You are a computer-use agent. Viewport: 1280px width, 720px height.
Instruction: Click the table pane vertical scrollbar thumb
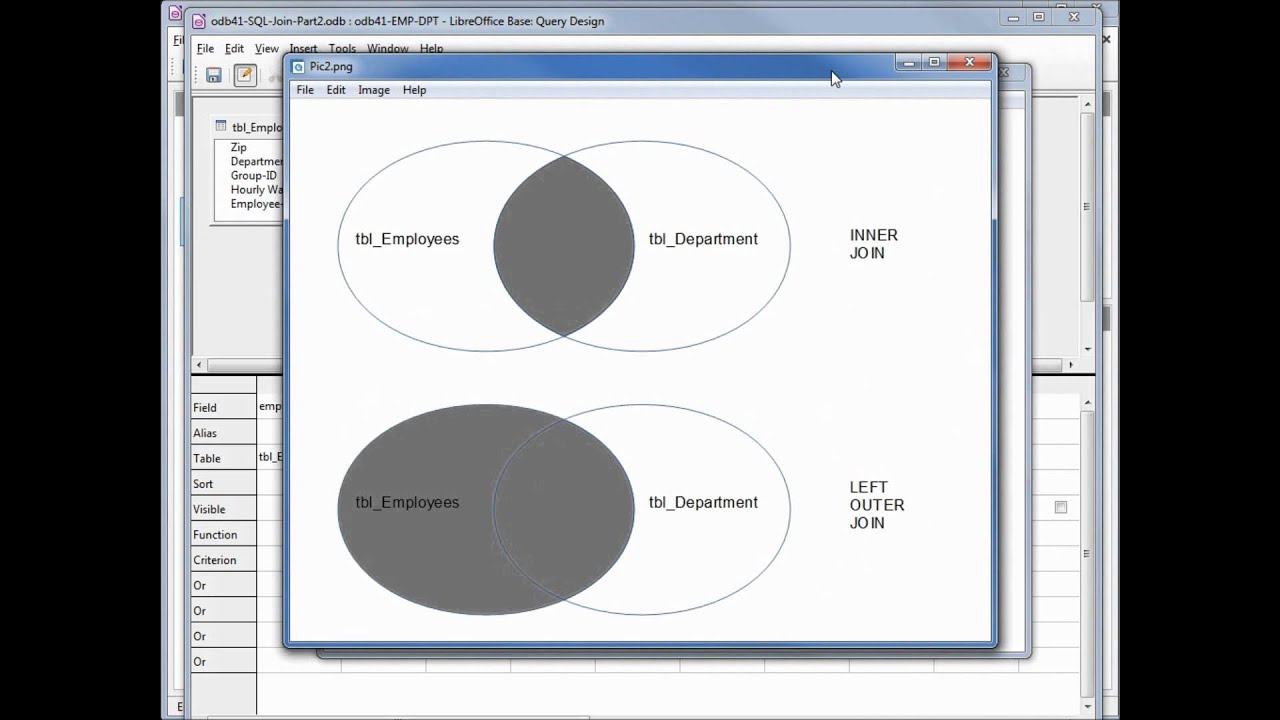1087,207
